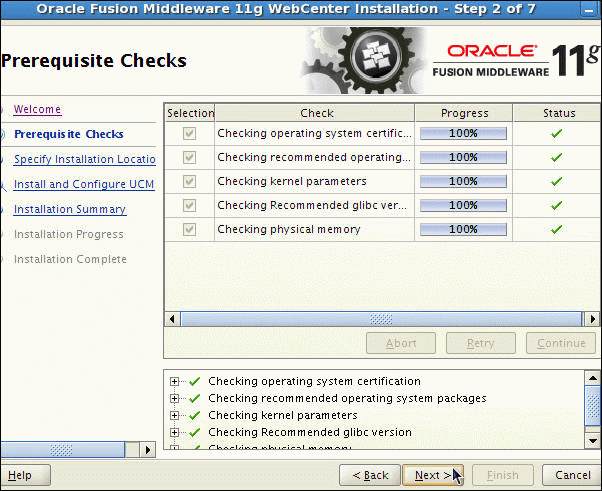Click status checkmark for recommended operating row
This screenshot has width=602, height=491.
pos(556,157)
